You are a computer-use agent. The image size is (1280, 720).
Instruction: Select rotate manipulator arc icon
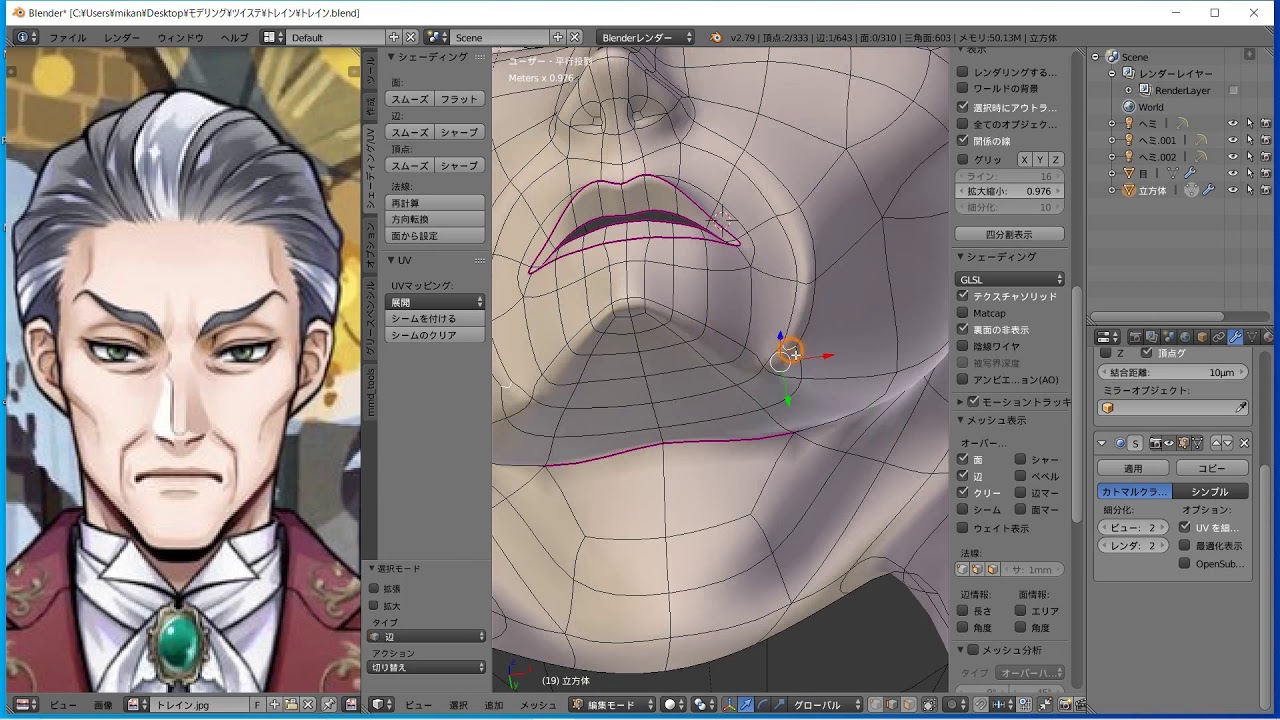point(762,705)
